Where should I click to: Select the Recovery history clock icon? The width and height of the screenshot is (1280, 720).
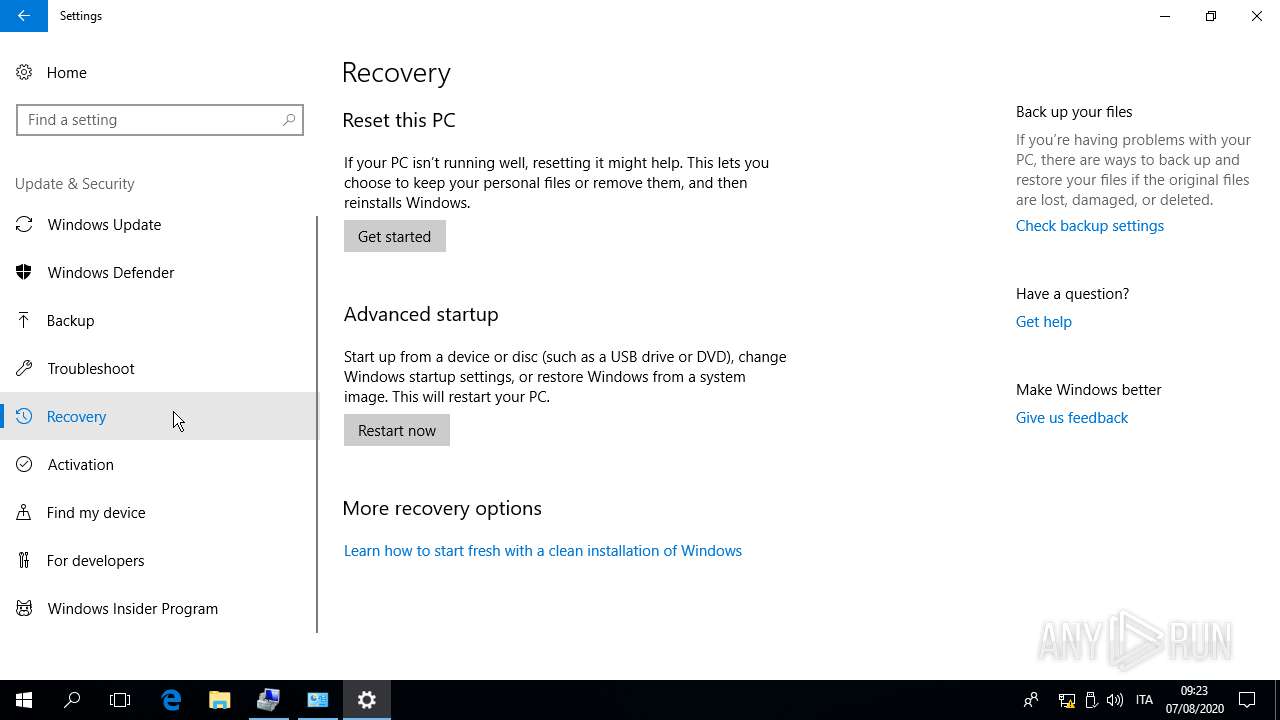point(24,416)
